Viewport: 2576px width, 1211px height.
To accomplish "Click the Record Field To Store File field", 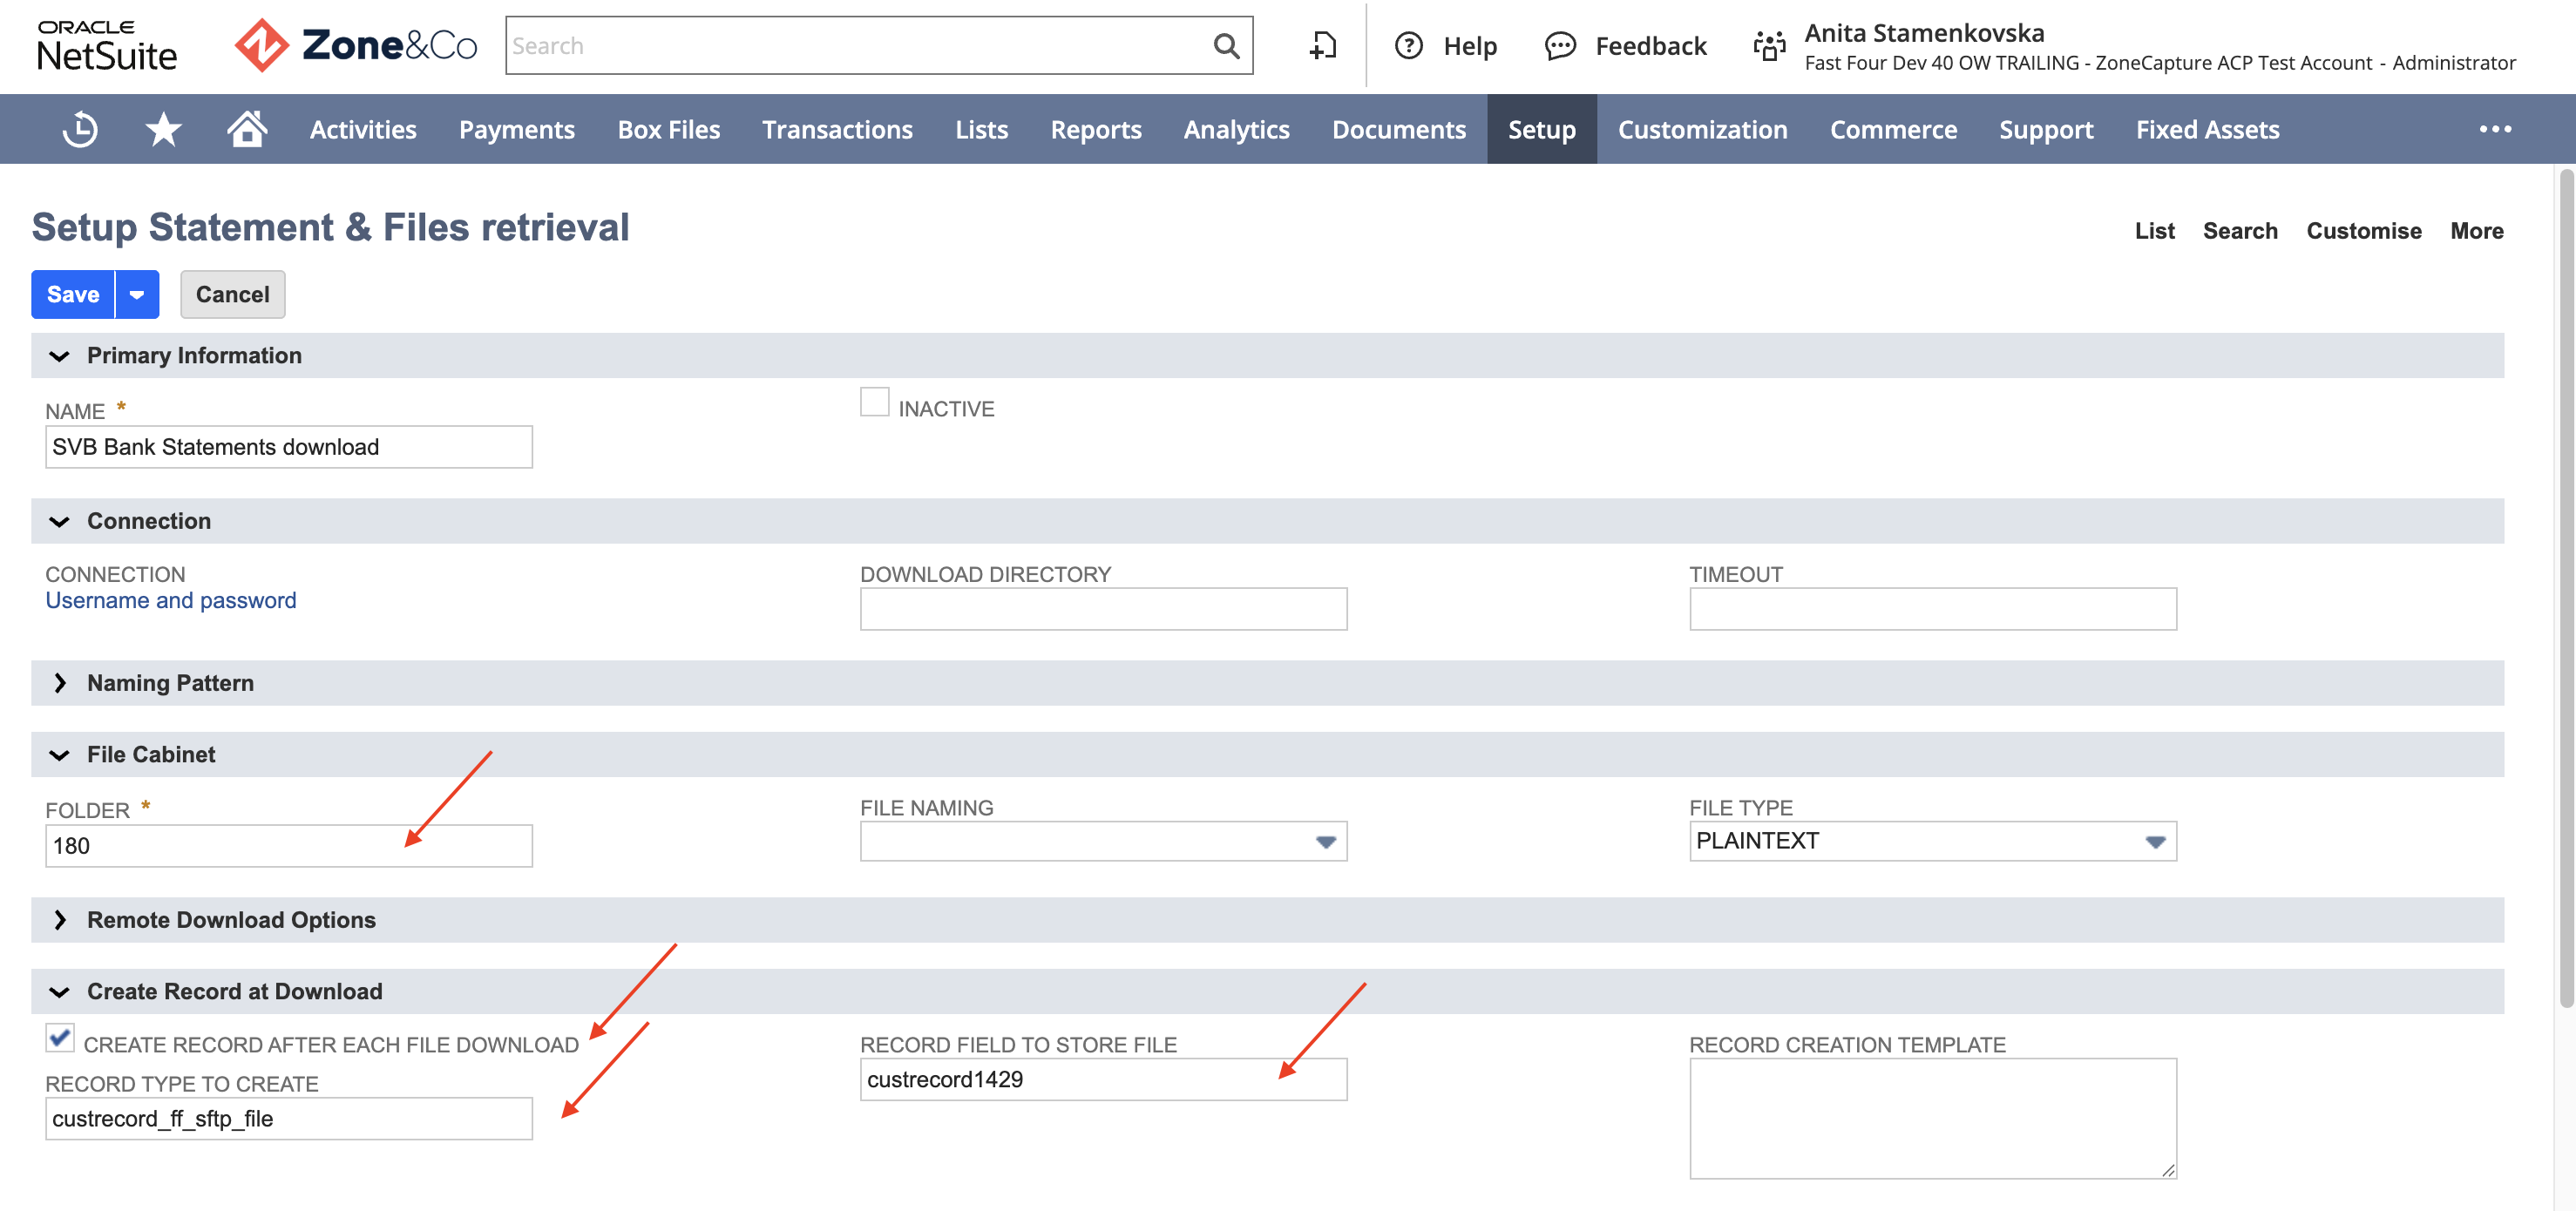I will point(1103,1080).
